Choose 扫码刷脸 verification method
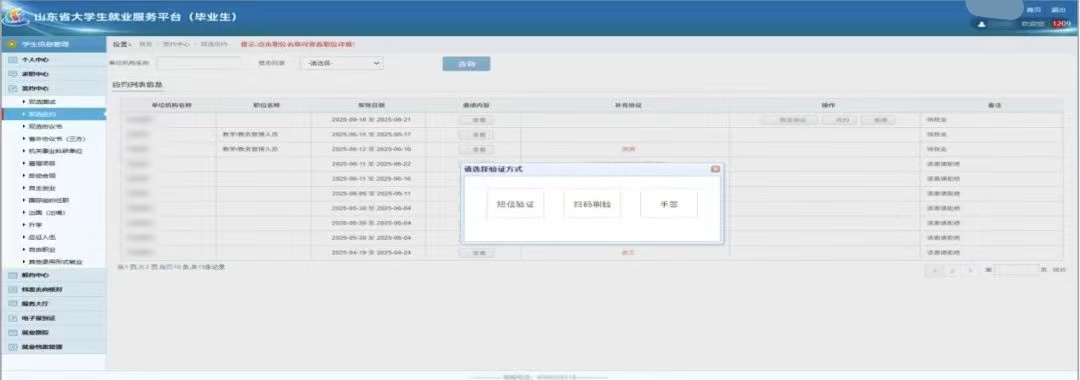The height and width of the screenshot is (380, 1080). coord(592,204)
